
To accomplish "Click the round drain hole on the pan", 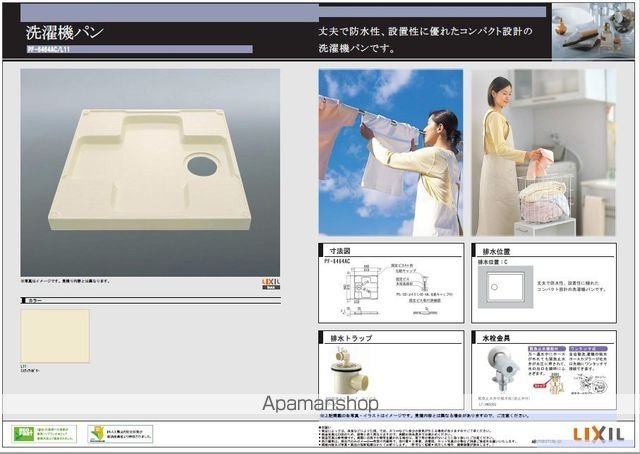I will click(x=202, y=165).
